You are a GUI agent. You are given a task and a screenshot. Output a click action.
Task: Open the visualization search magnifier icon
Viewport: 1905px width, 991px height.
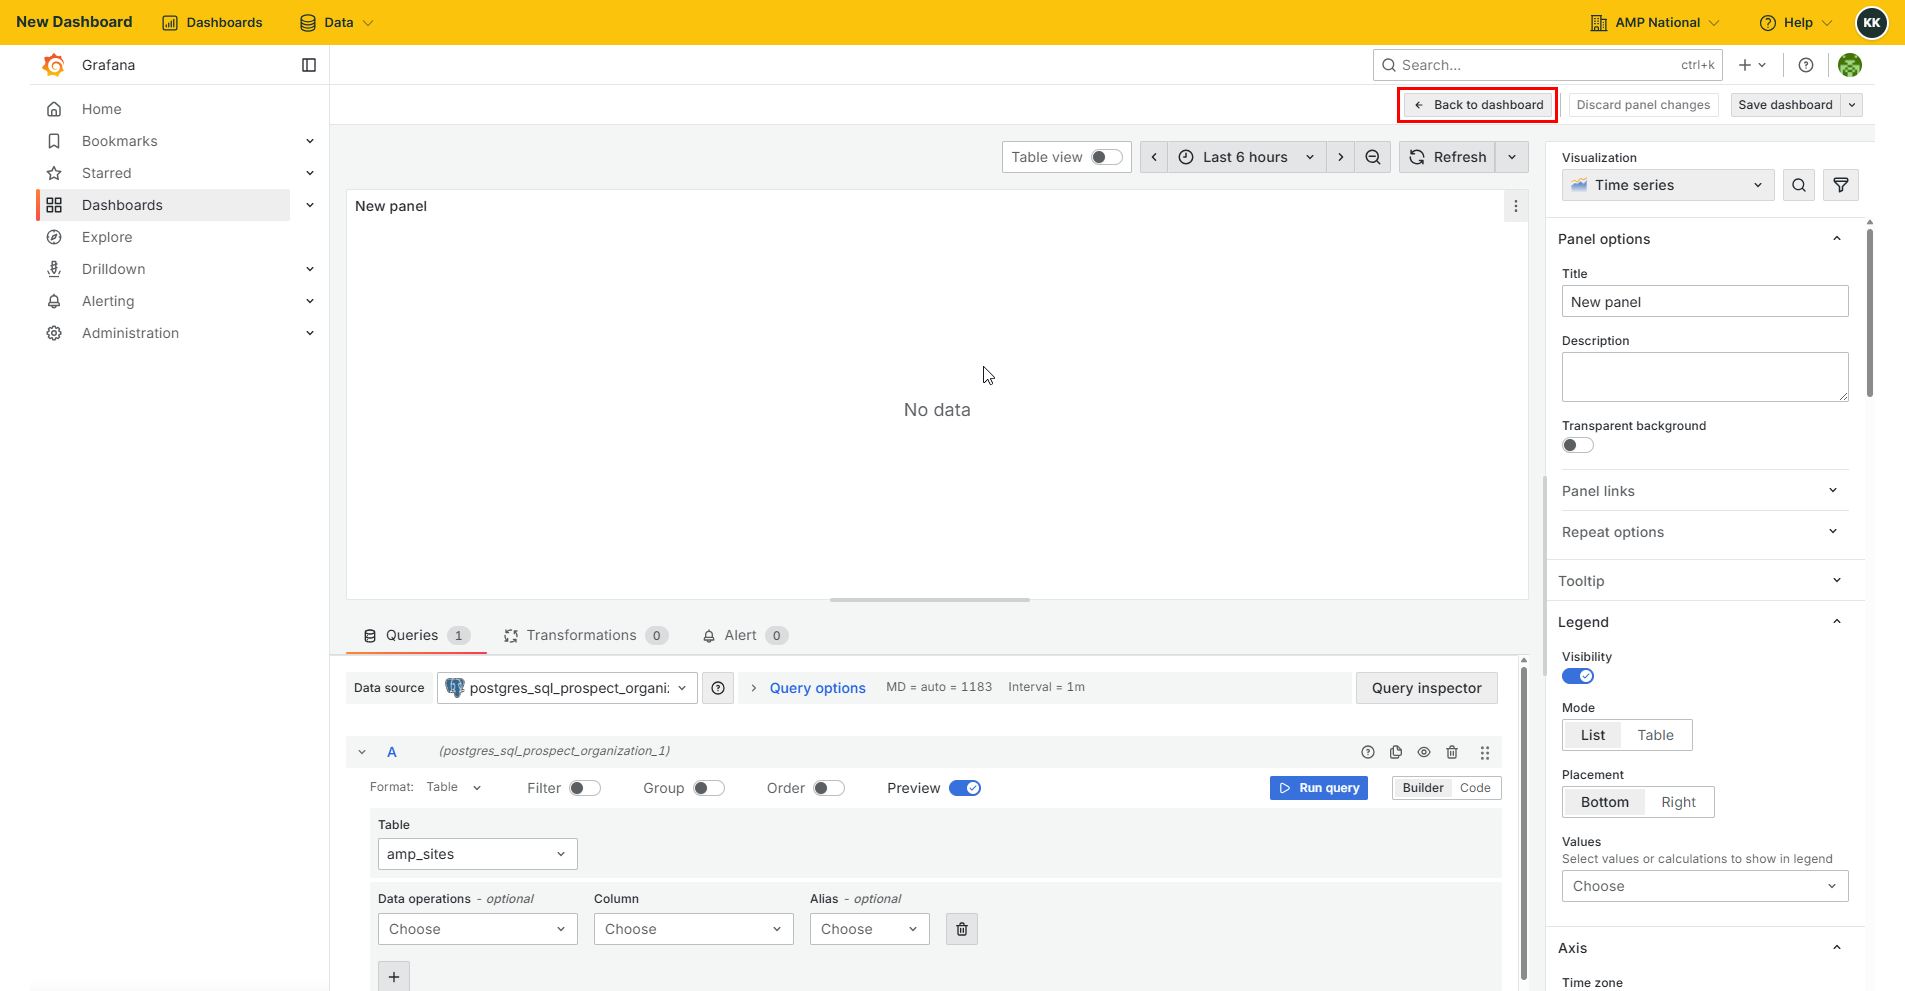(1799, 185)
